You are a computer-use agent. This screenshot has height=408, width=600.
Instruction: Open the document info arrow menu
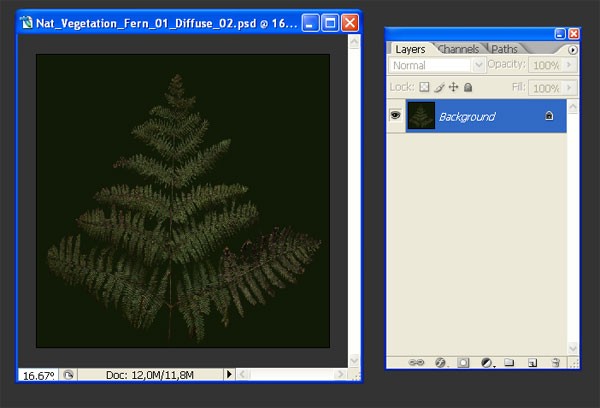[229, 374]
